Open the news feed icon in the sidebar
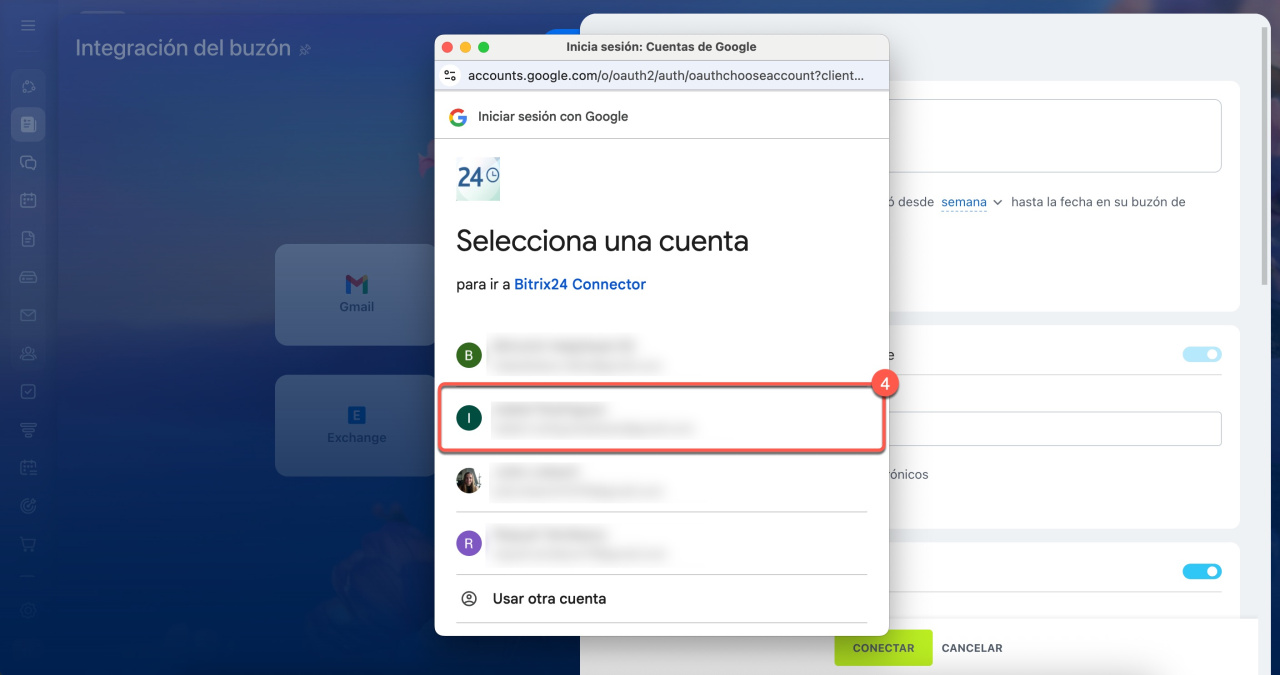1280x675 pixels. [28, 124]
